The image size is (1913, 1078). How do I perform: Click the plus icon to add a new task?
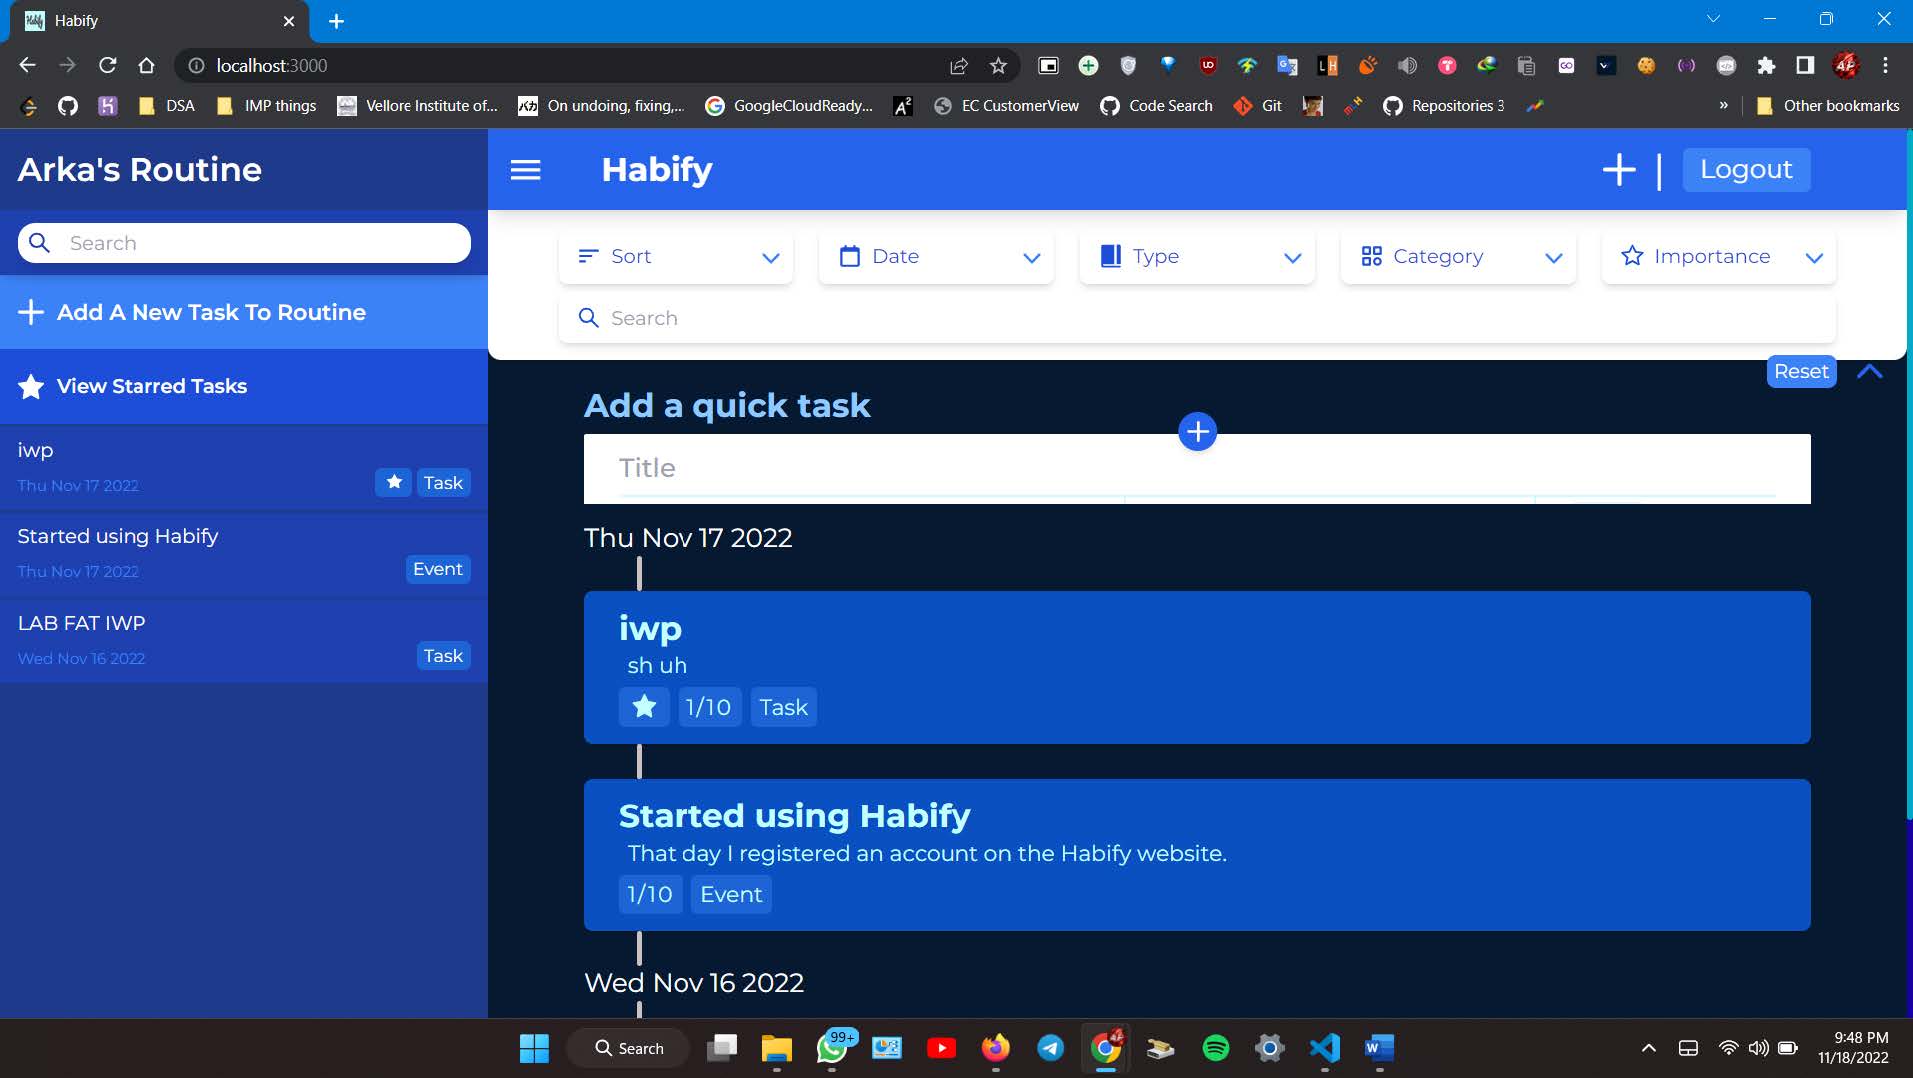click(1618, 169)
